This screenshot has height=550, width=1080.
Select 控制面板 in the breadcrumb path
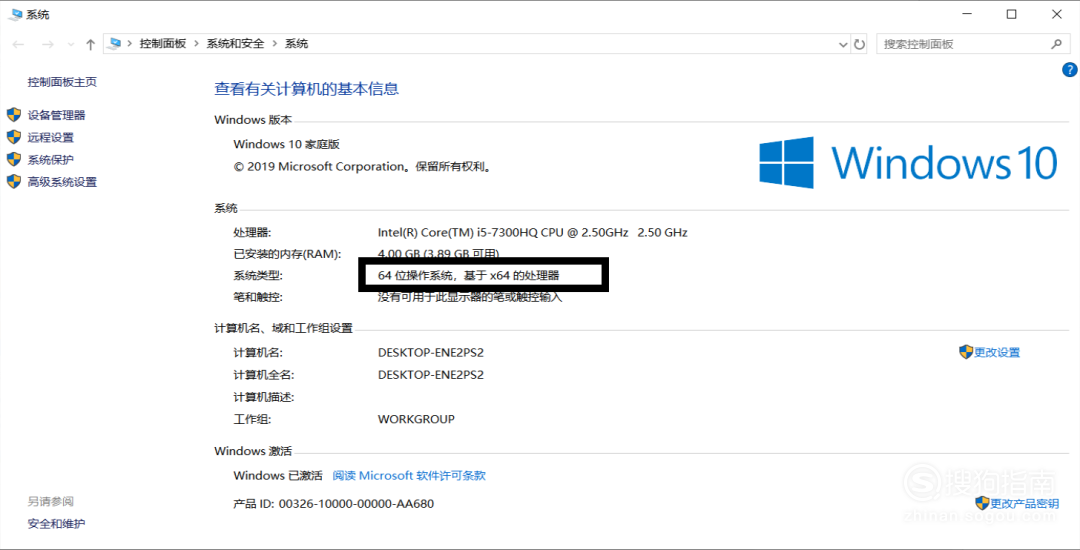pos(163,43)
